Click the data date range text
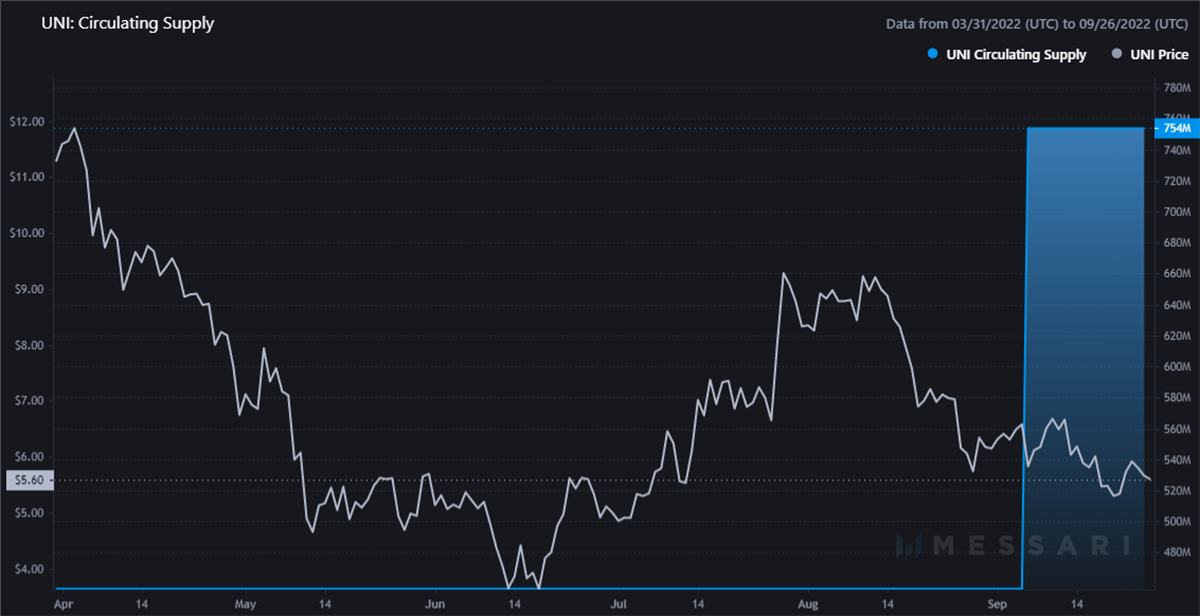 click(1037, 23)
